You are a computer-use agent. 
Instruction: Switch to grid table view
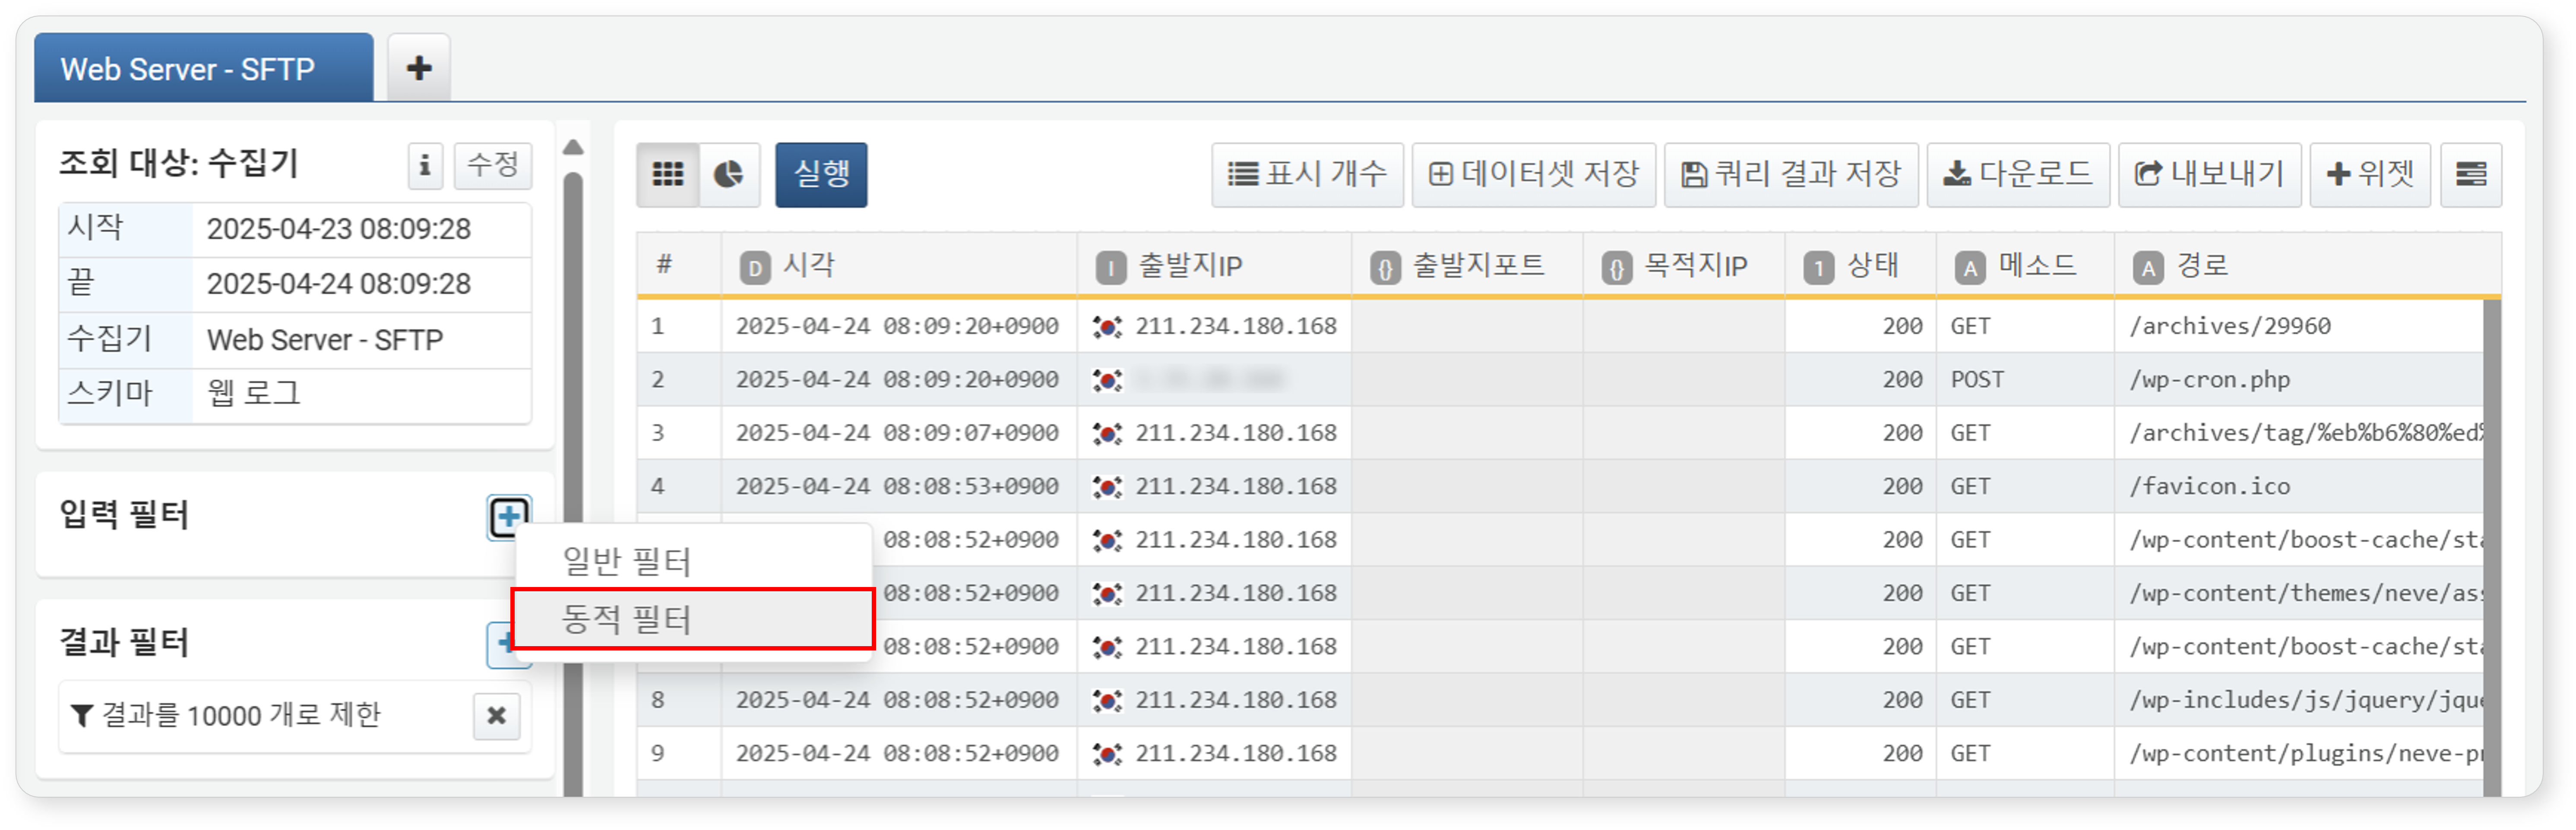click(x=668, y=175)
